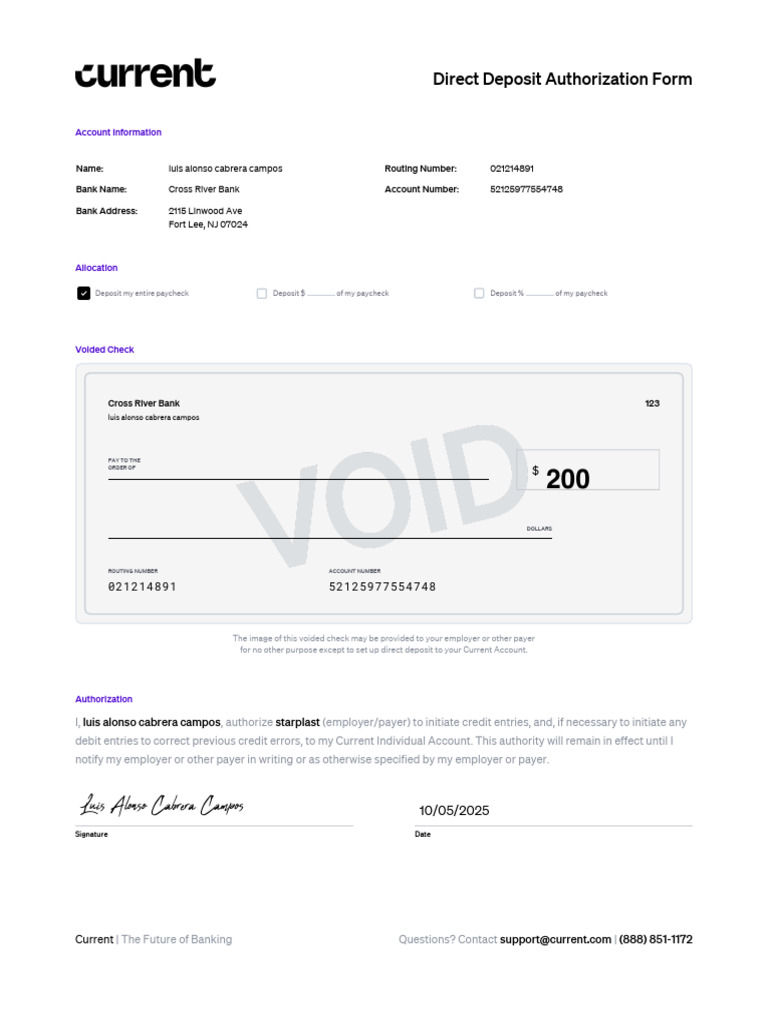Image resolution: width=768 pixels, height=1024 pixels.
Task: Click the $200 amount box on check
Action: 588,470
